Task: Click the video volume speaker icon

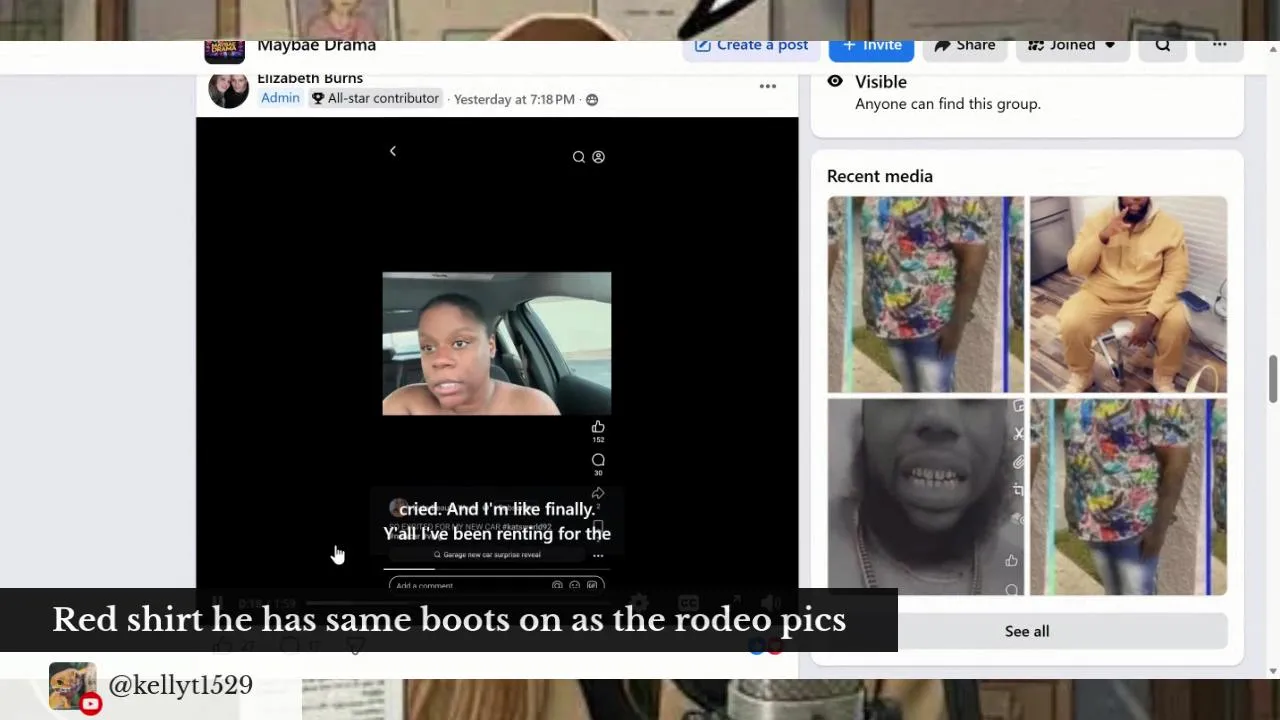Action: click(770, 602)
